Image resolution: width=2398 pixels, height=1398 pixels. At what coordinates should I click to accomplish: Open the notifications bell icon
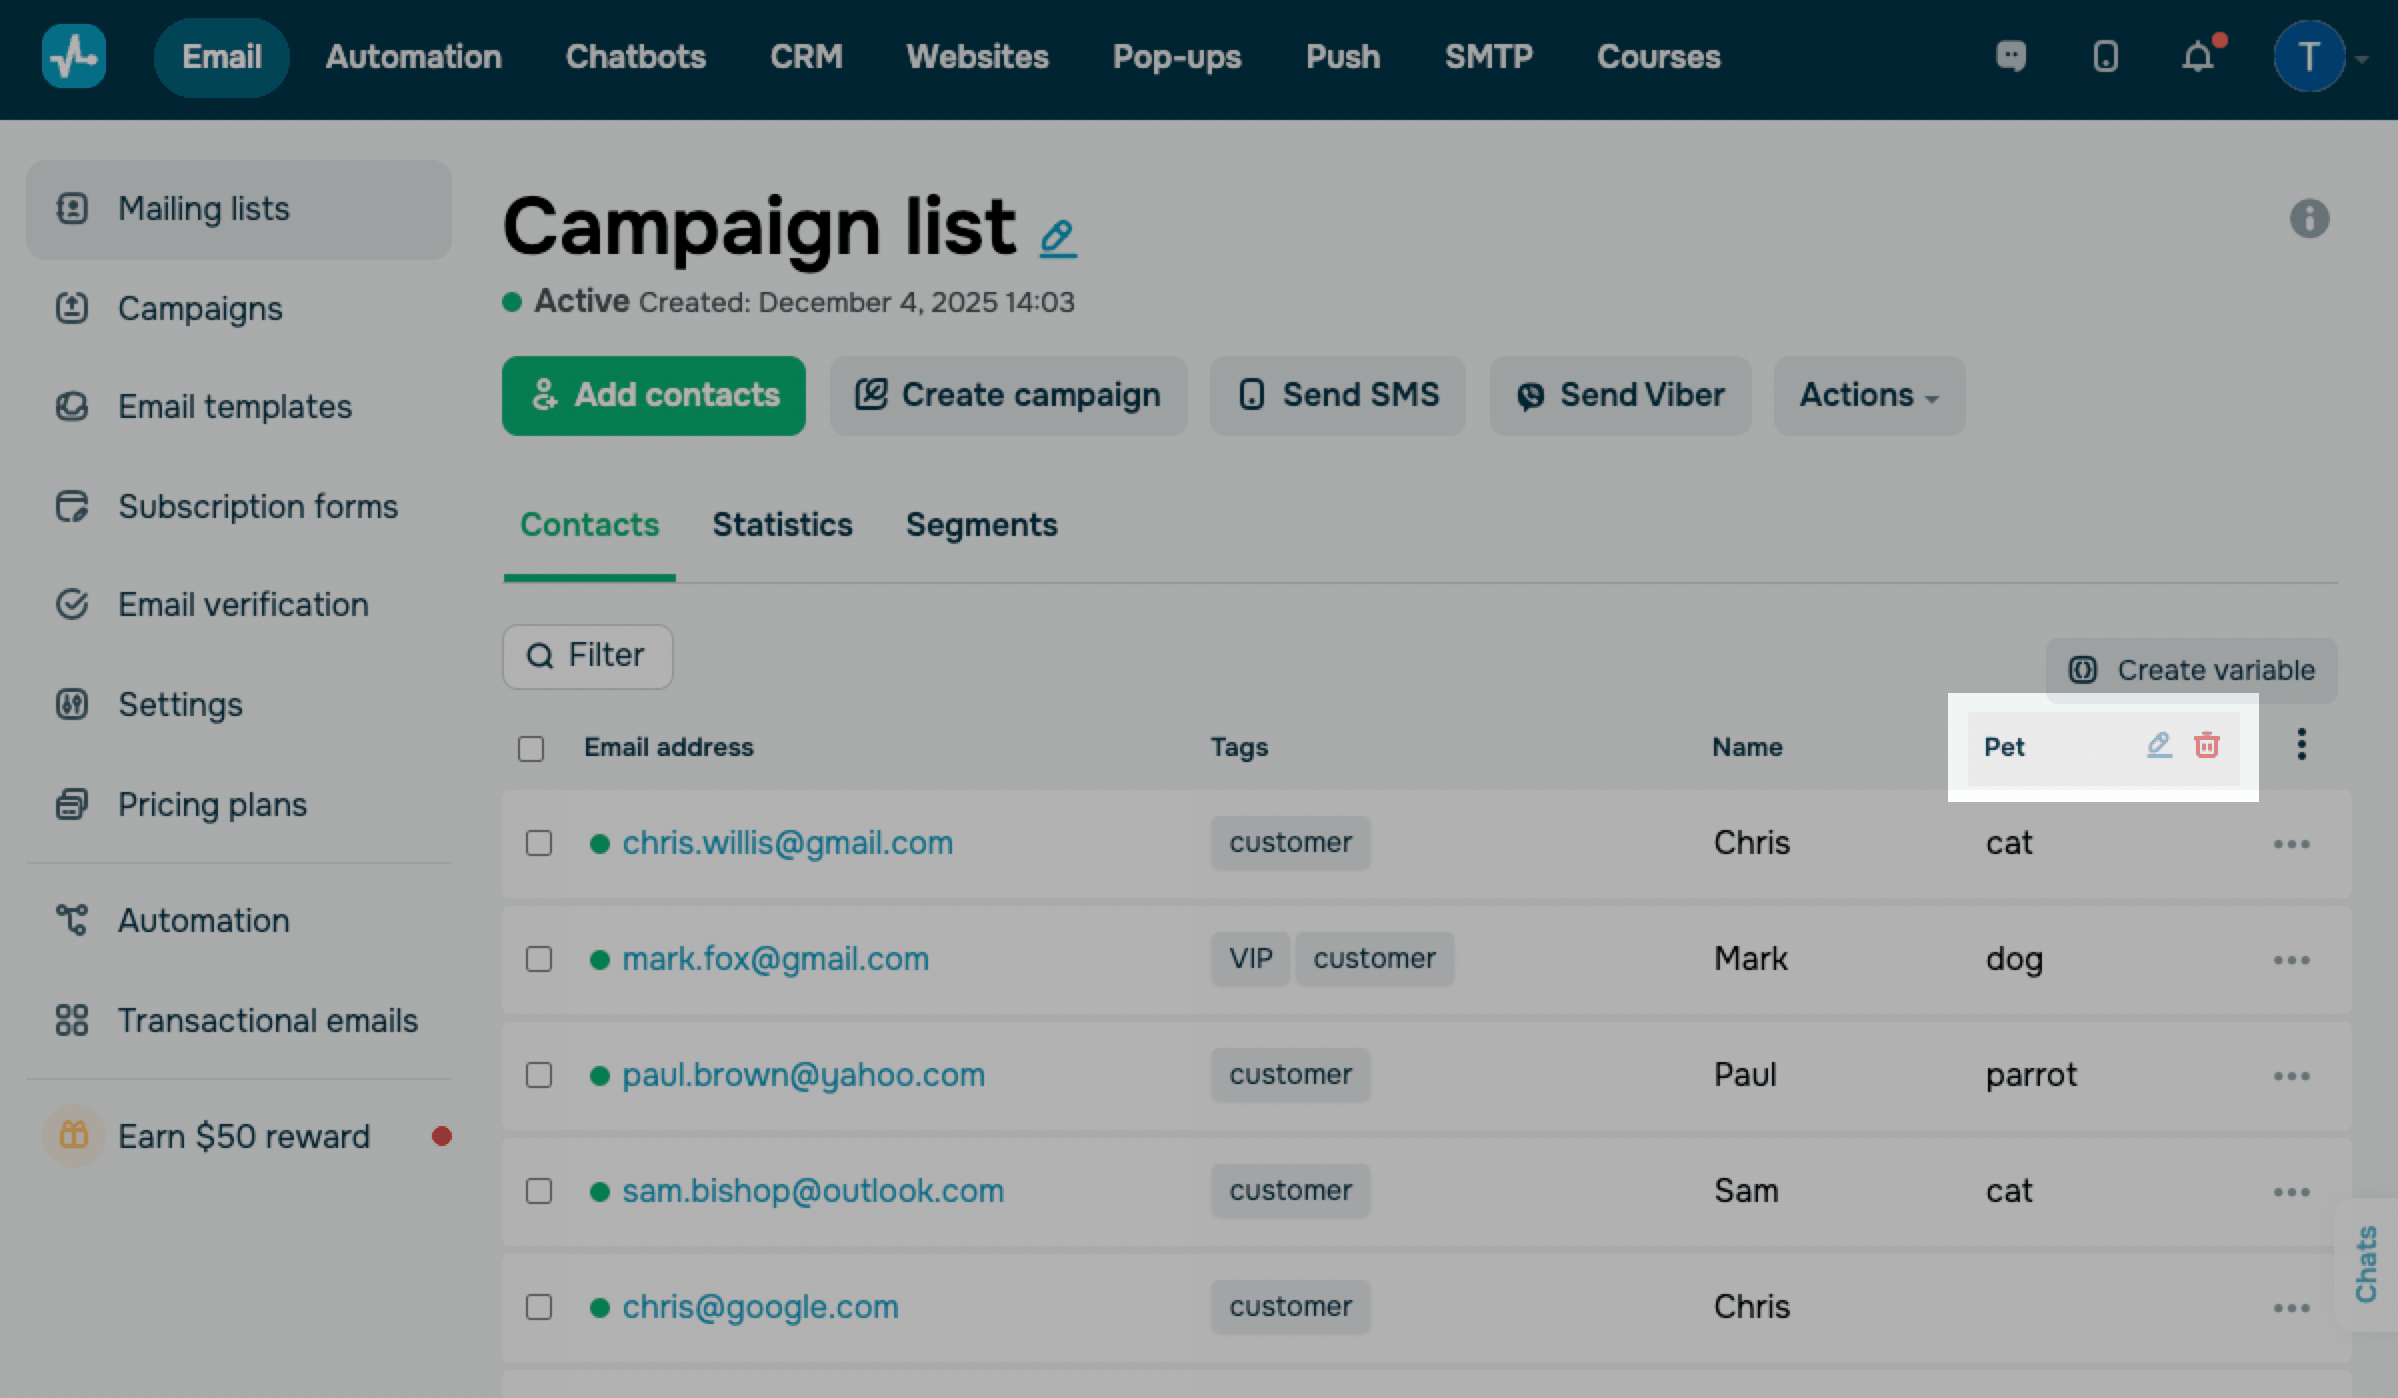tap(2197, 57)
